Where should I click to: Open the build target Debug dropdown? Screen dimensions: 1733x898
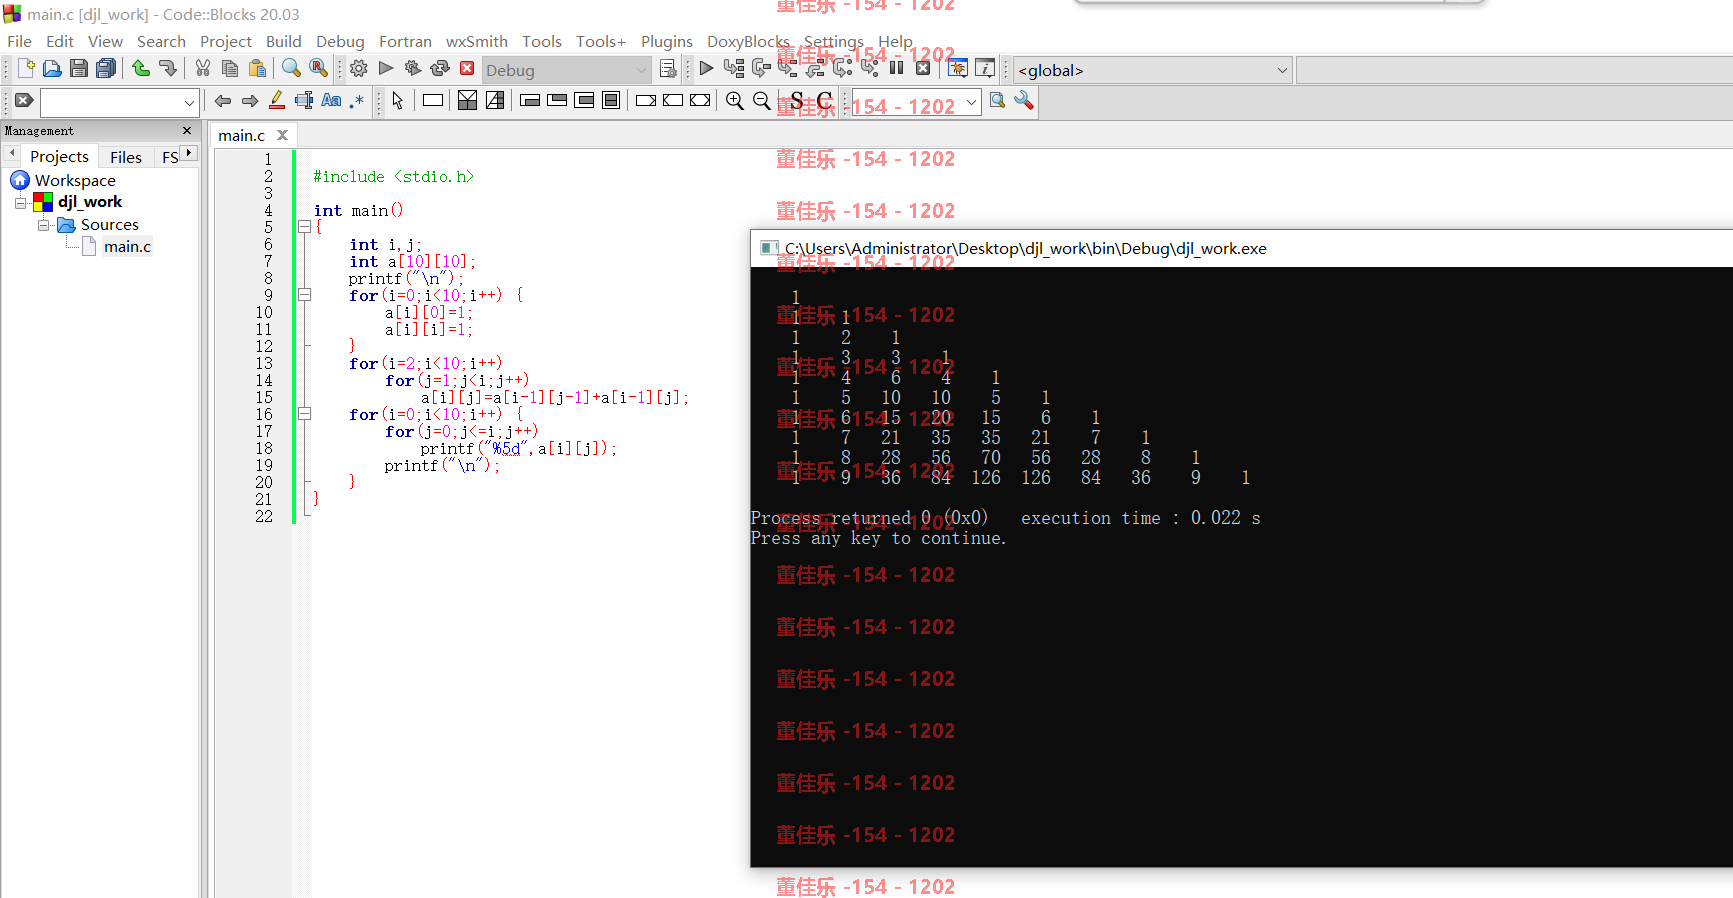pyautogui.click(x=567, y=70)
